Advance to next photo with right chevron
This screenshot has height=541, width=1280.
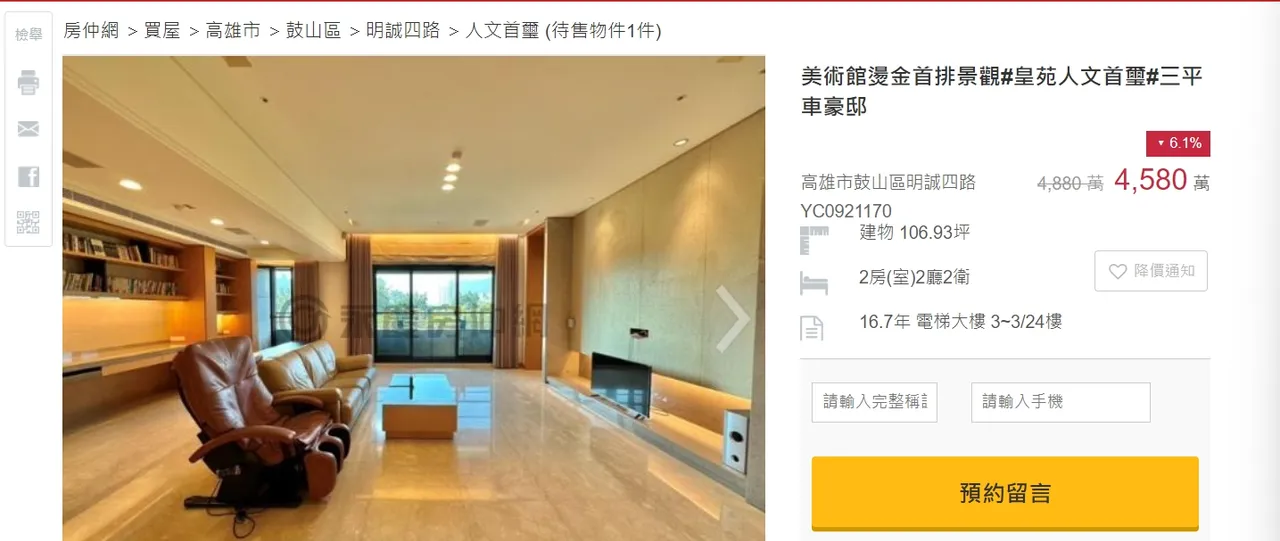[734, 319]
